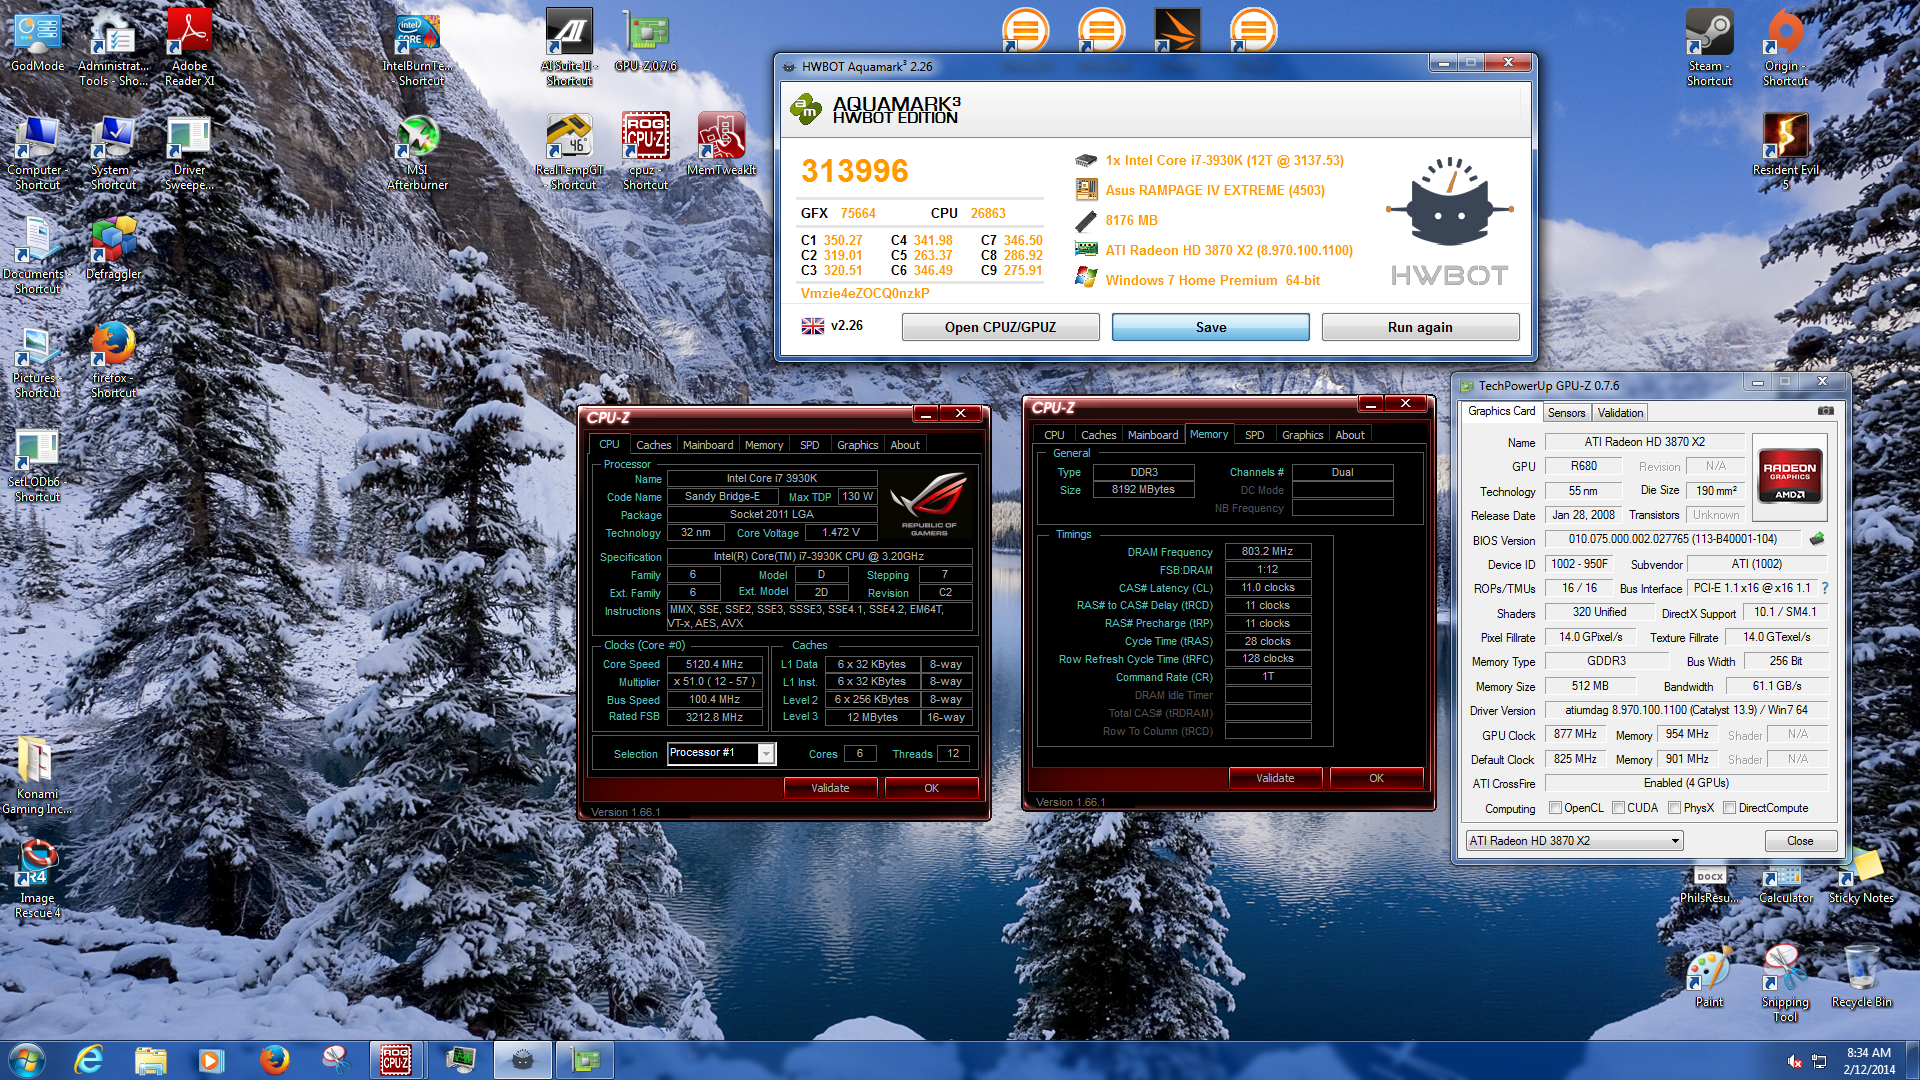
Task: Open About tab in left CPU-Z window
Action: pyautogui.click(x=905, y=445)
